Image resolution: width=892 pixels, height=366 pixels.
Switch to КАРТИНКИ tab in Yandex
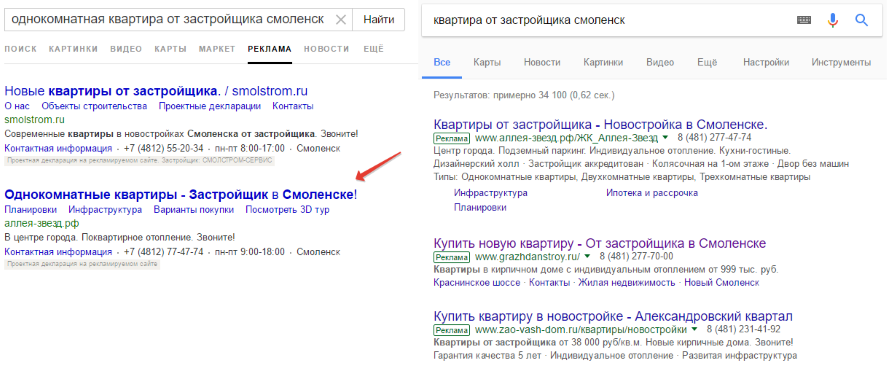pyautogui.click(x=73, y=49)
